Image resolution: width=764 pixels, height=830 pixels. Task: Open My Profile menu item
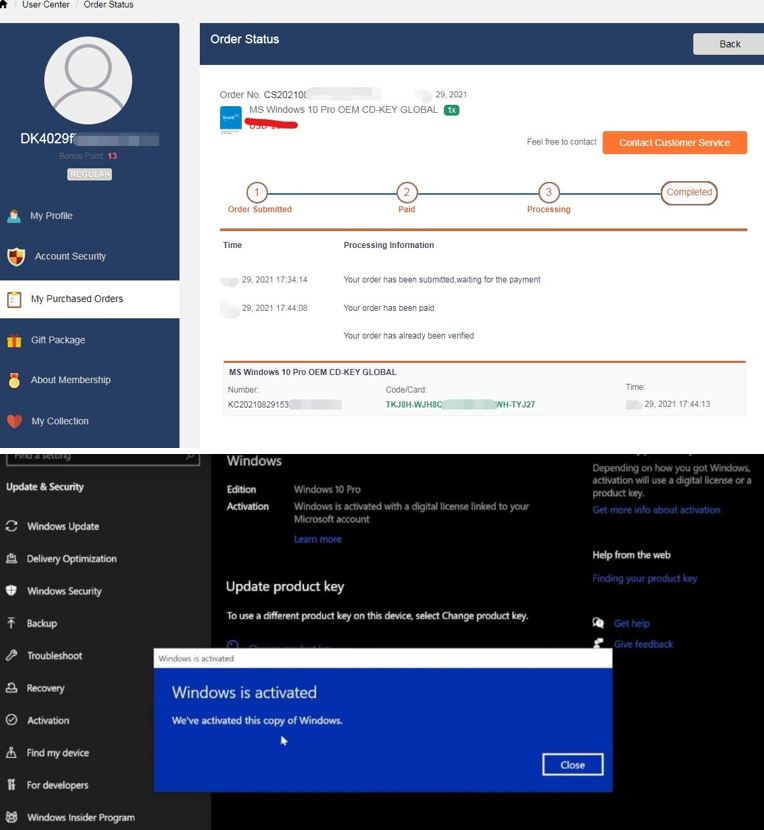(x=51, y=216)
